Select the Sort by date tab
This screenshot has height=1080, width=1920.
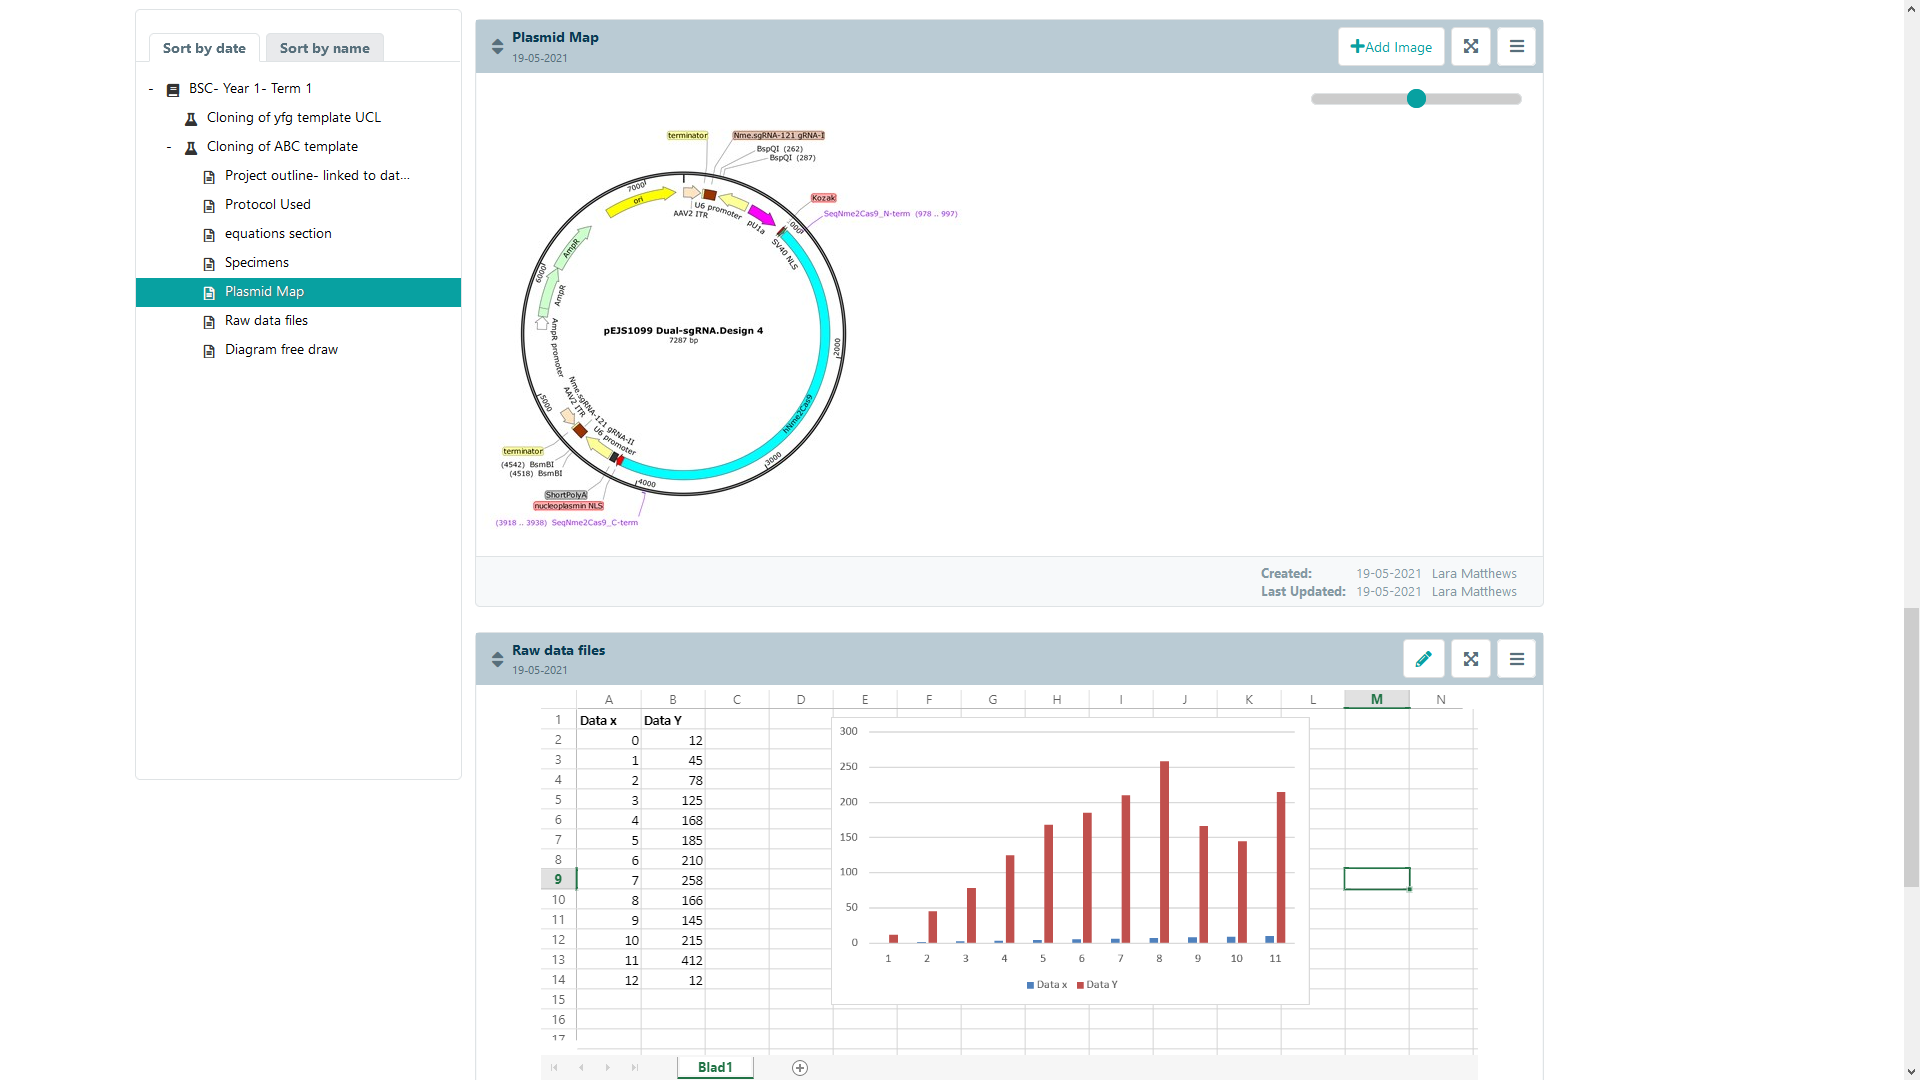(x=204, y=48)
